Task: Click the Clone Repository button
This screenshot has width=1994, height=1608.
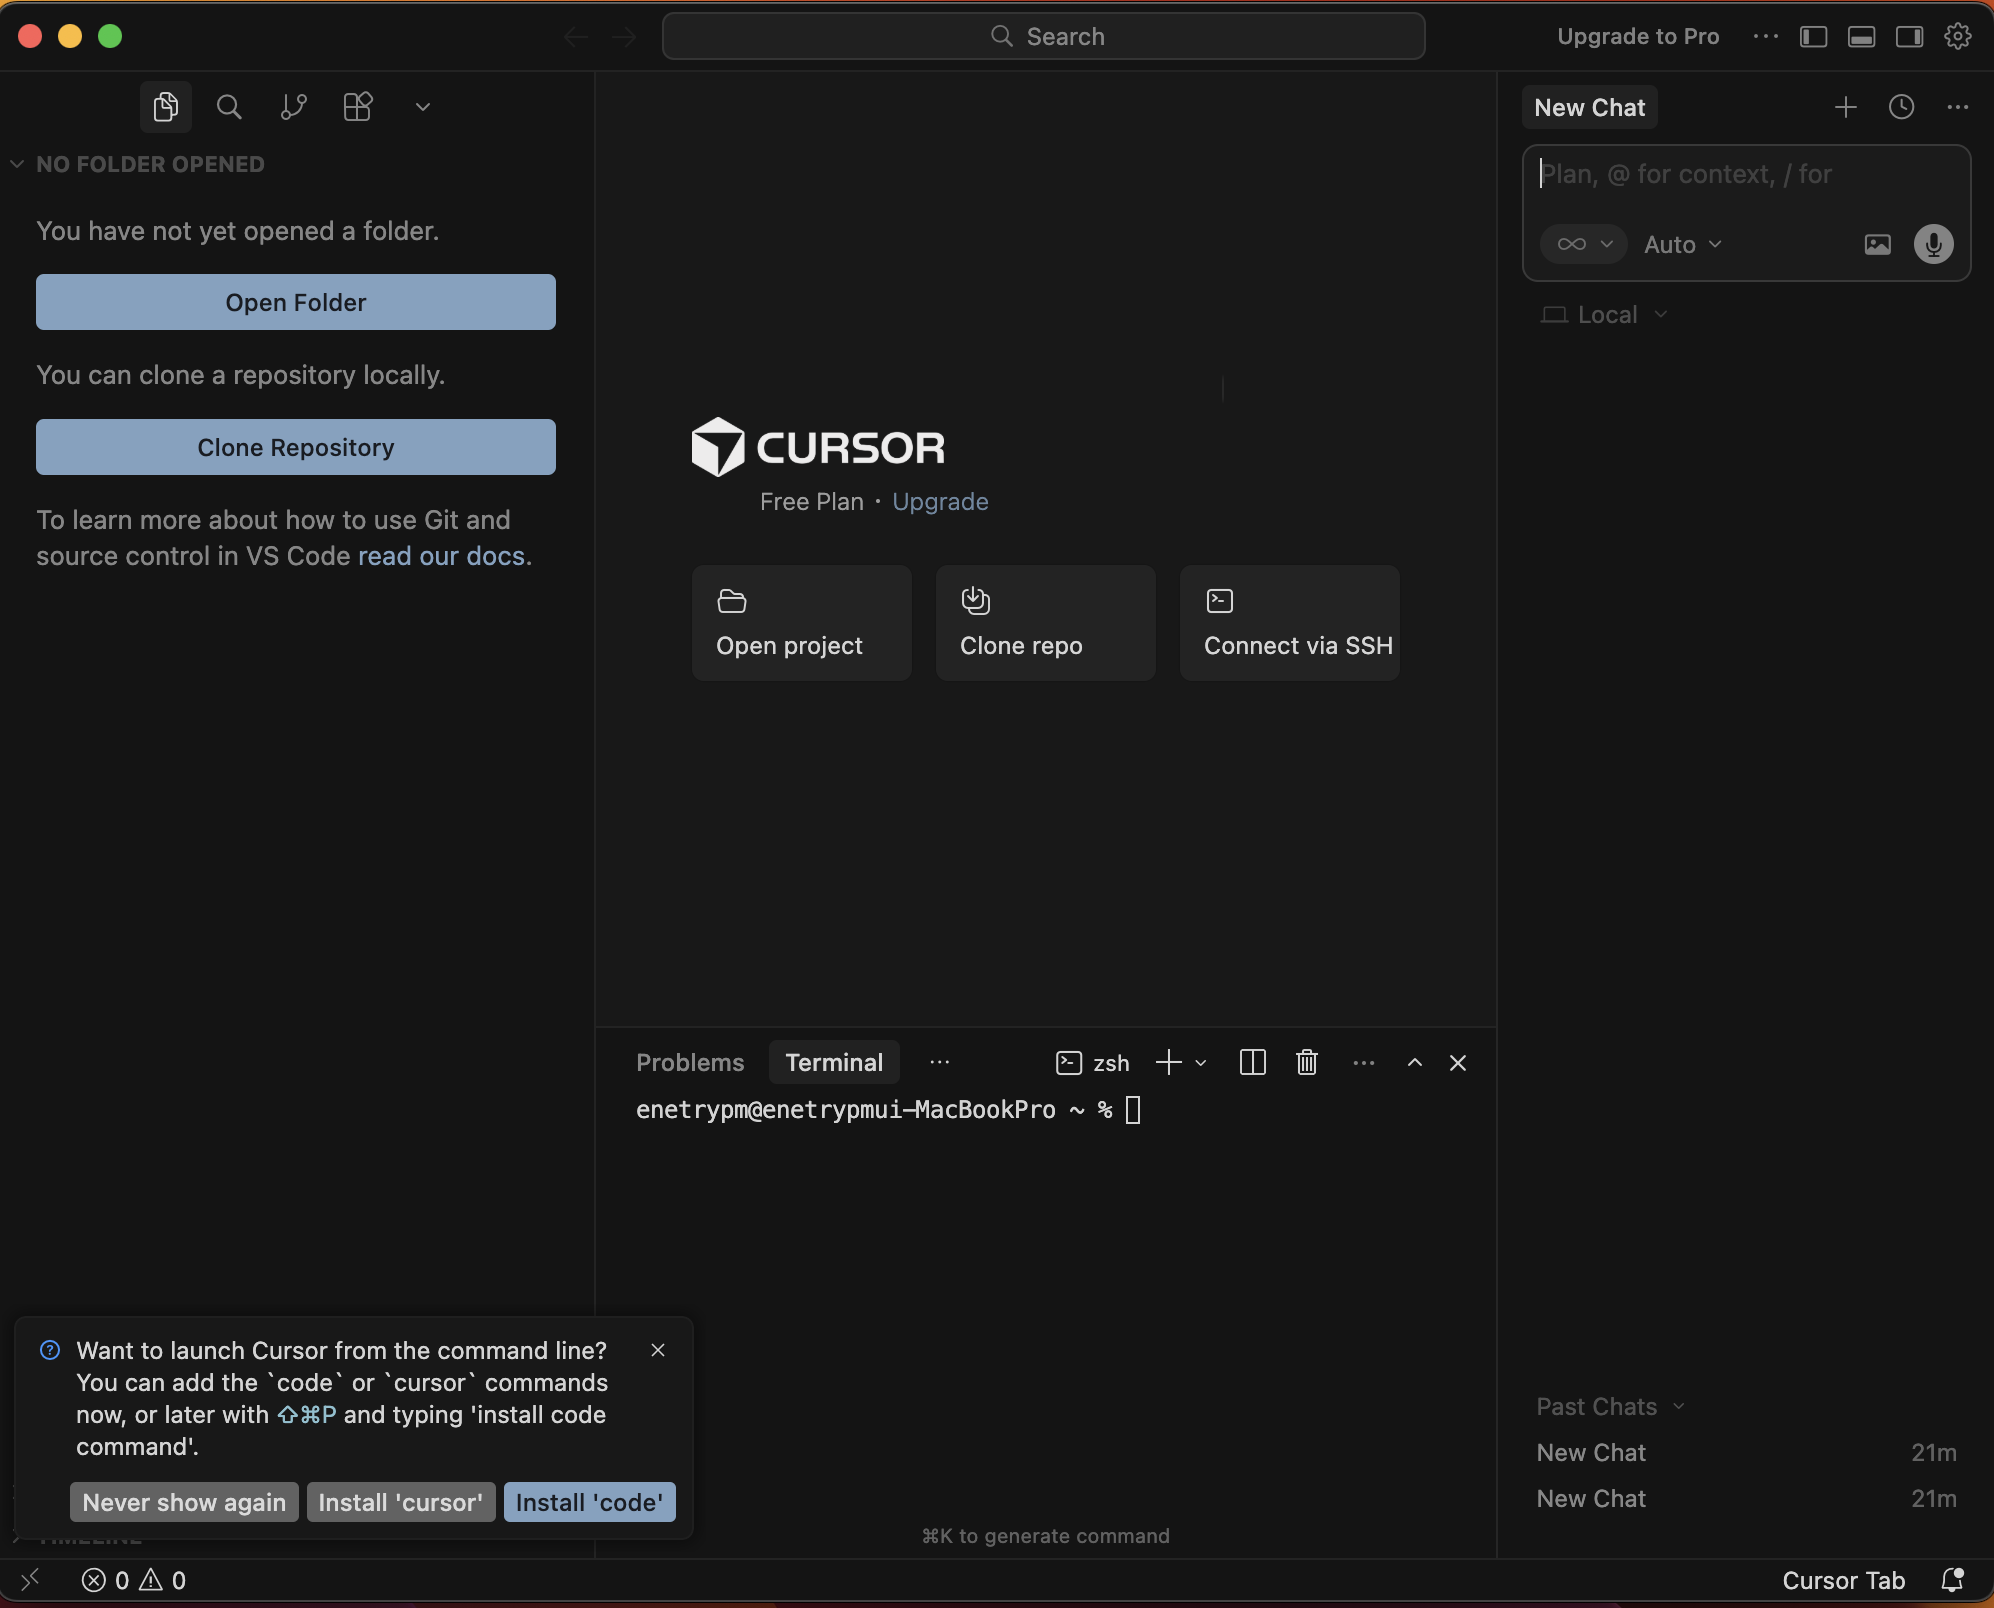Action: tap(296, 447)
